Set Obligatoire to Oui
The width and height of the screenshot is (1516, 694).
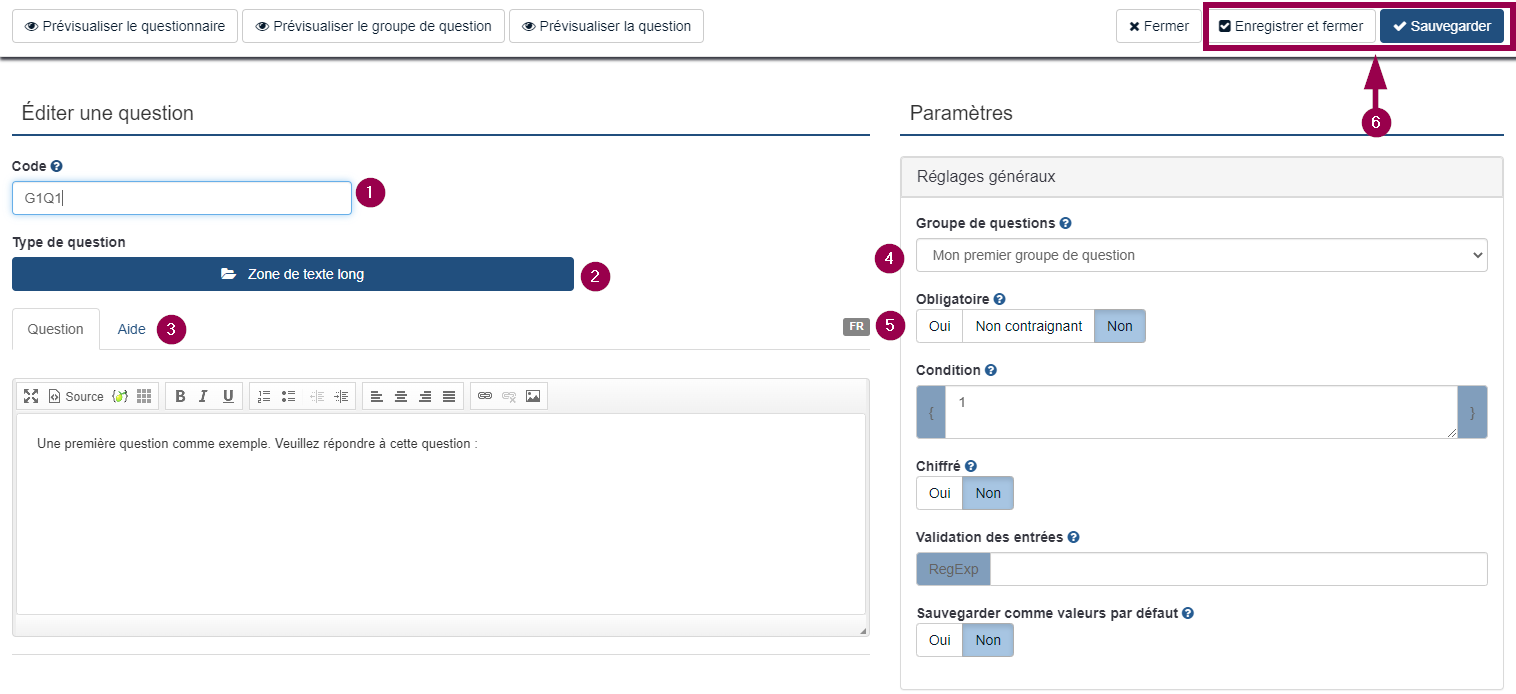(939, 326)
